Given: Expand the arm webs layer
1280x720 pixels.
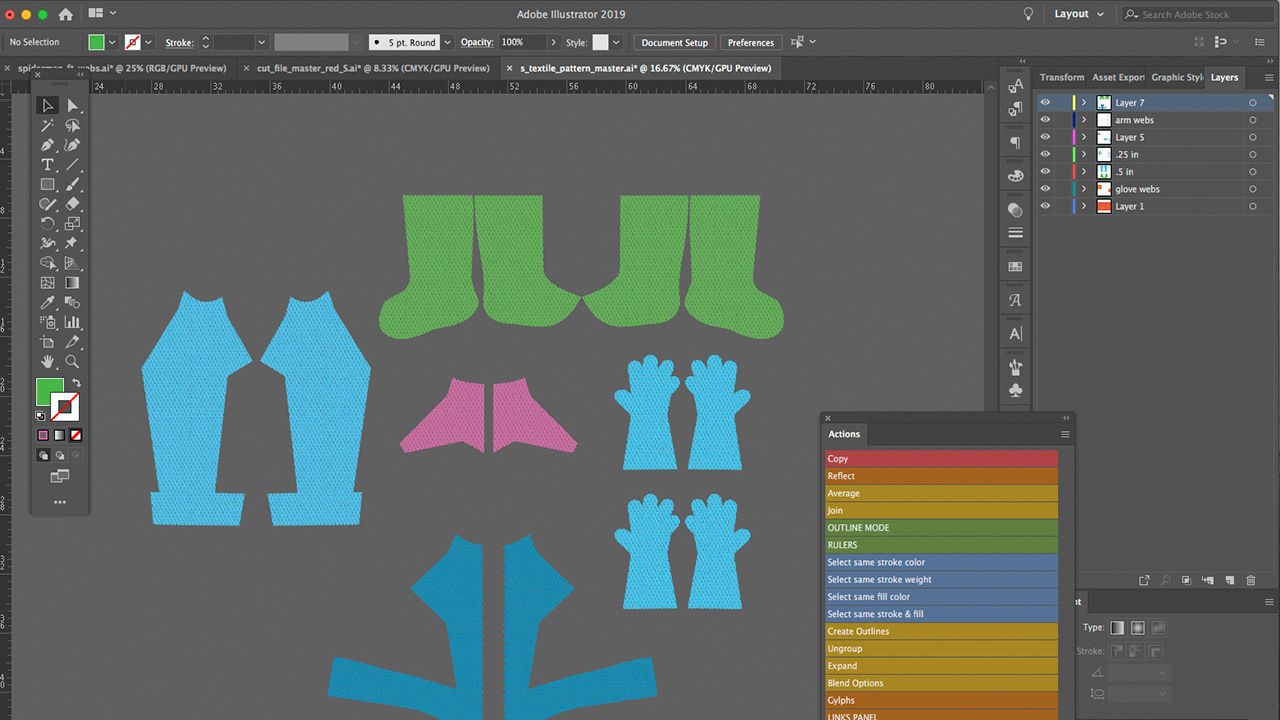Looking at the screenshot, I should click(1084, 120).
